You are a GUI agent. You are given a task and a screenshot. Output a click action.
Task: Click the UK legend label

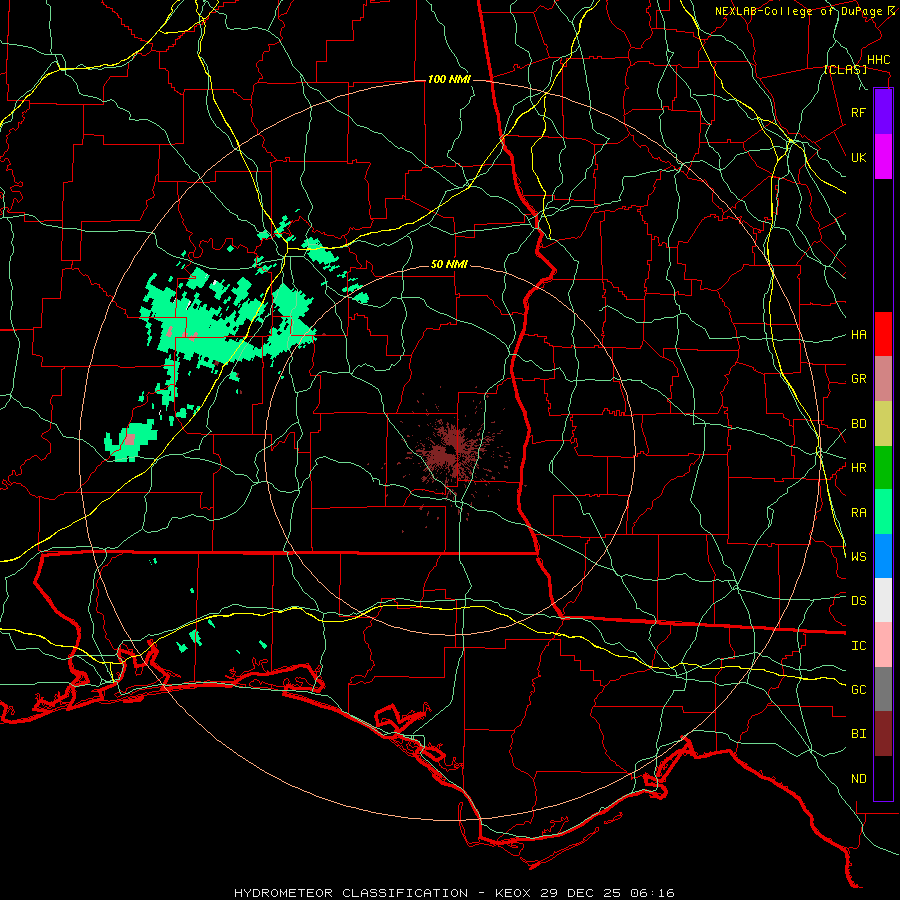(859, 157)
